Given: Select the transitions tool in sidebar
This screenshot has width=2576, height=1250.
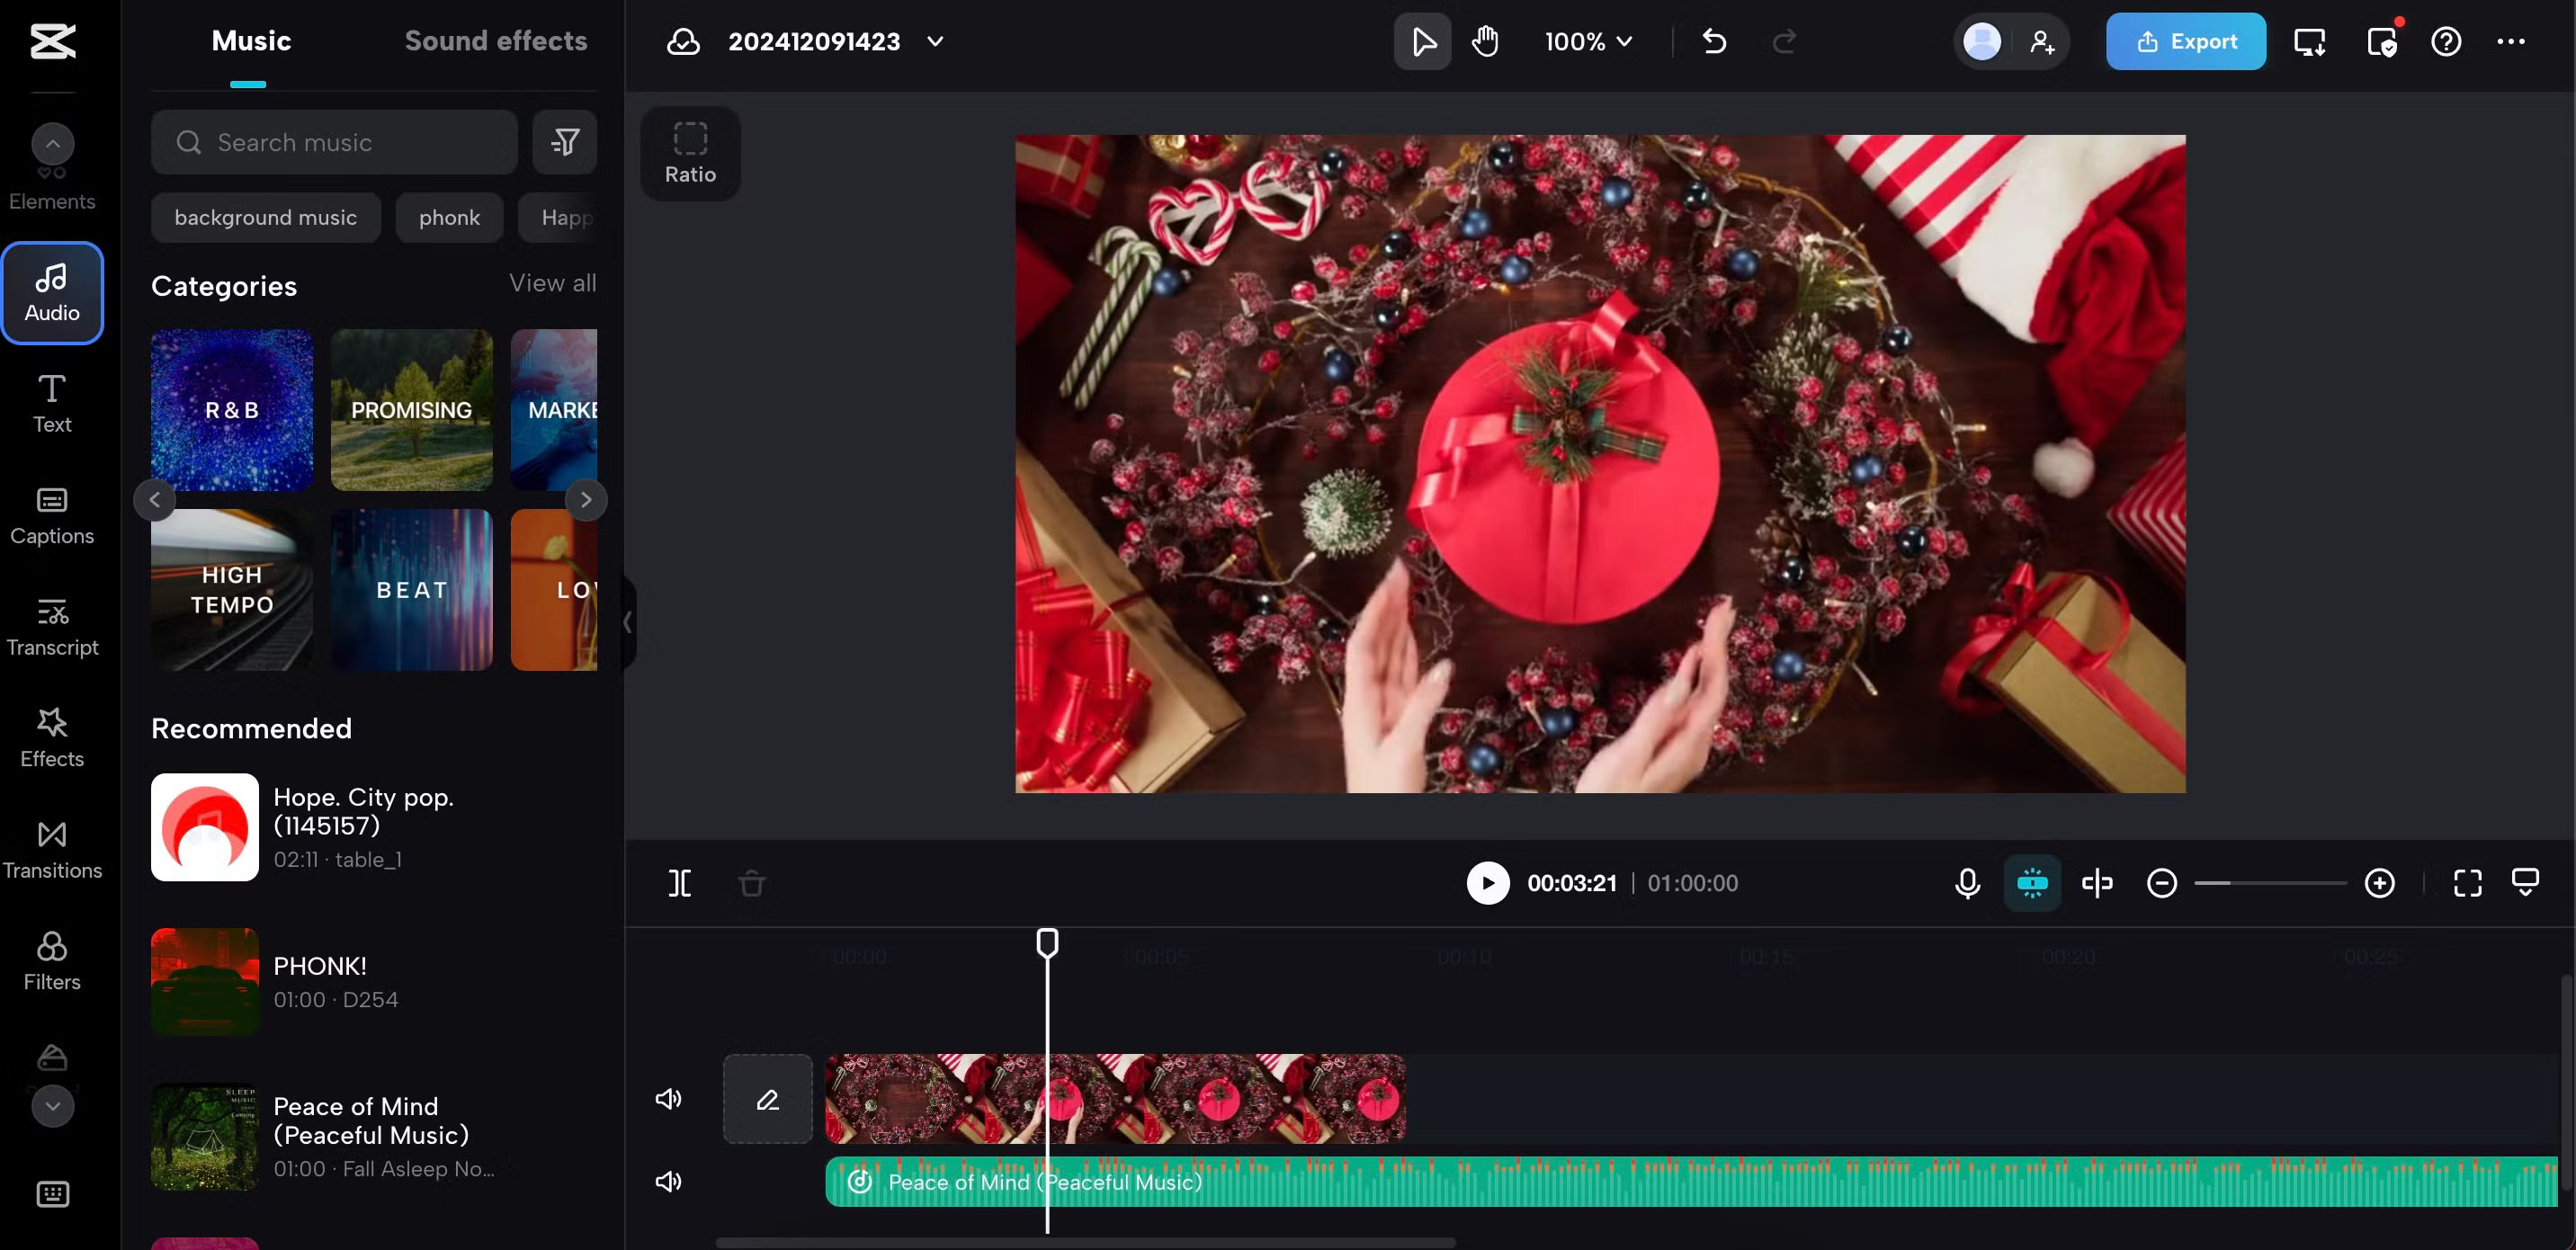Looking at the screenshot, I should tap(52, 849).
